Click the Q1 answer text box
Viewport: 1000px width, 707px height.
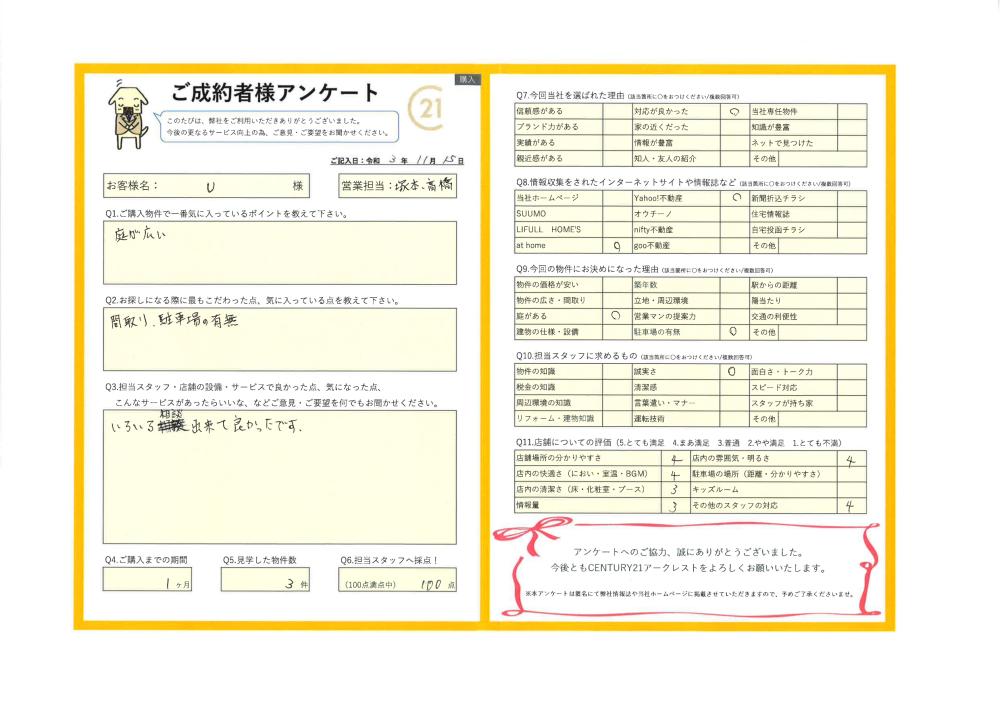point(279,253)
